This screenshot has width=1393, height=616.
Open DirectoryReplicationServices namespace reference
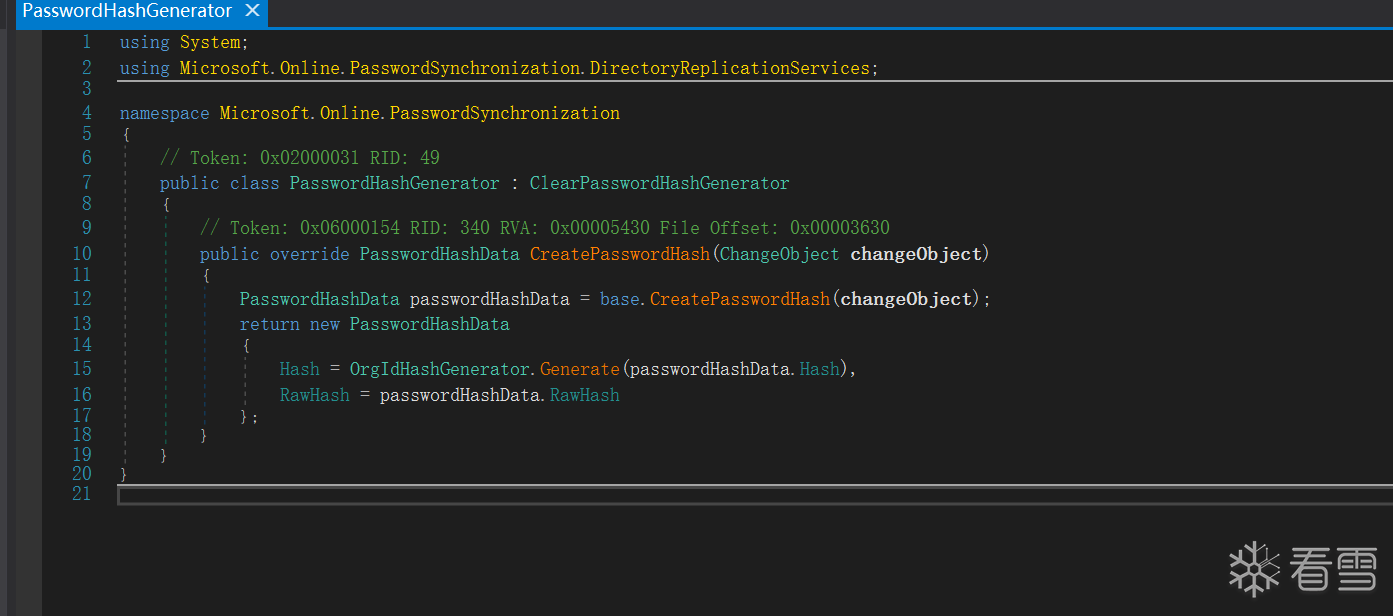pos(729,68)
